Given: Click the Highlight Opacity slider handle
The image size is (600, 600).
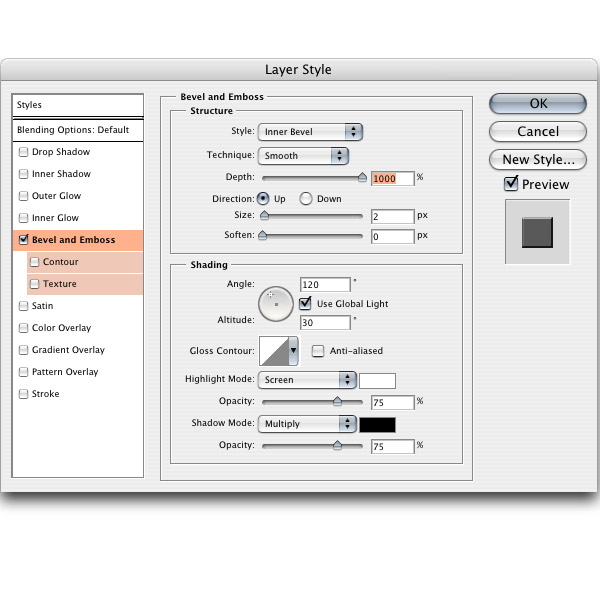Looking at the screenshot, I should [x=337, y=401].
